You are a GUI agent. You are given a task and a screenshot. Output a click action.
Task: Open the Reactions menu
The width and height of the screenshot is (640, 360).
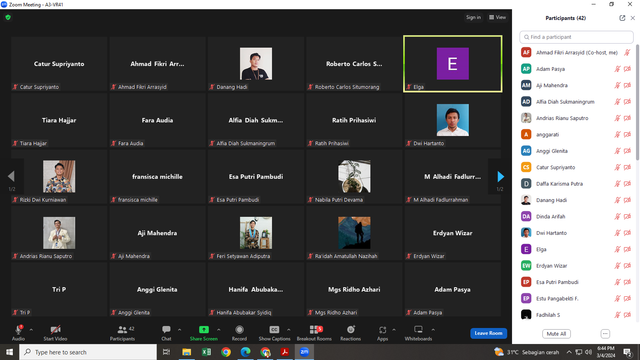pyautogui.click(x=351, y=333)
